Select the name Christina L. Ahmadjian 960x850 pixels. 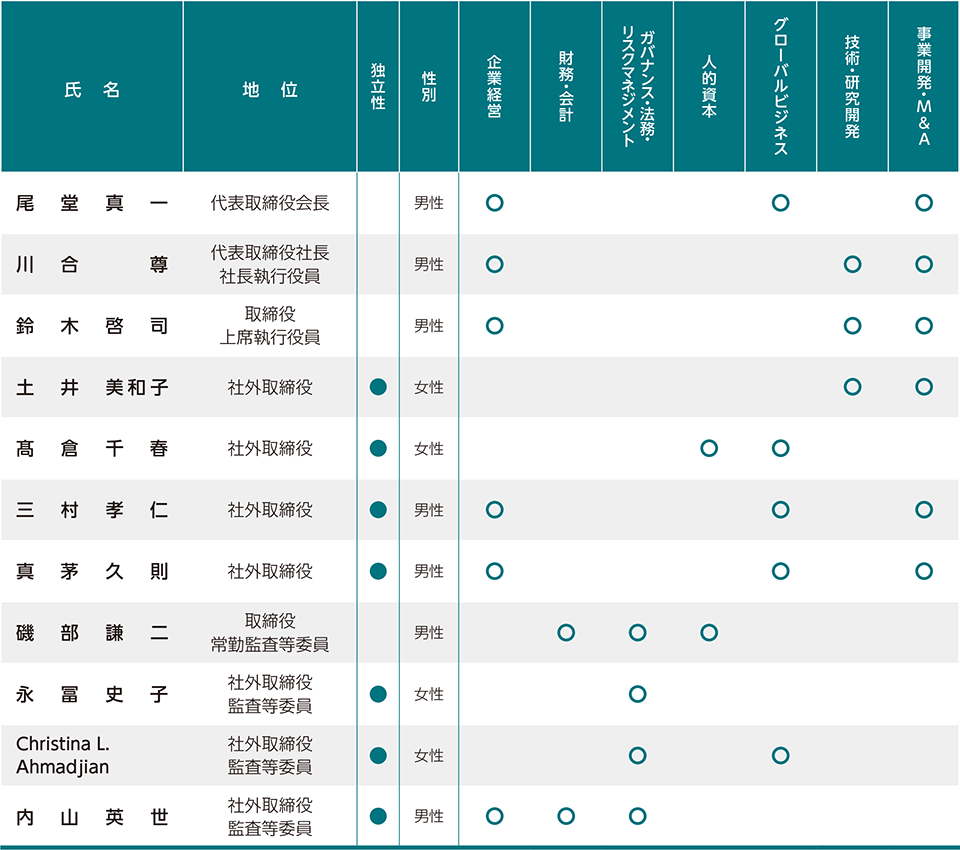coord(62,755)
